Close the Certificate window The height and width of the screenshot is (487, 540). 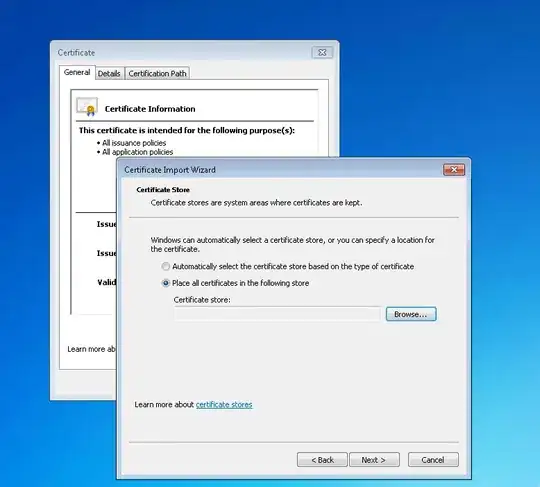pyautogui.click(x=322, y=52)
